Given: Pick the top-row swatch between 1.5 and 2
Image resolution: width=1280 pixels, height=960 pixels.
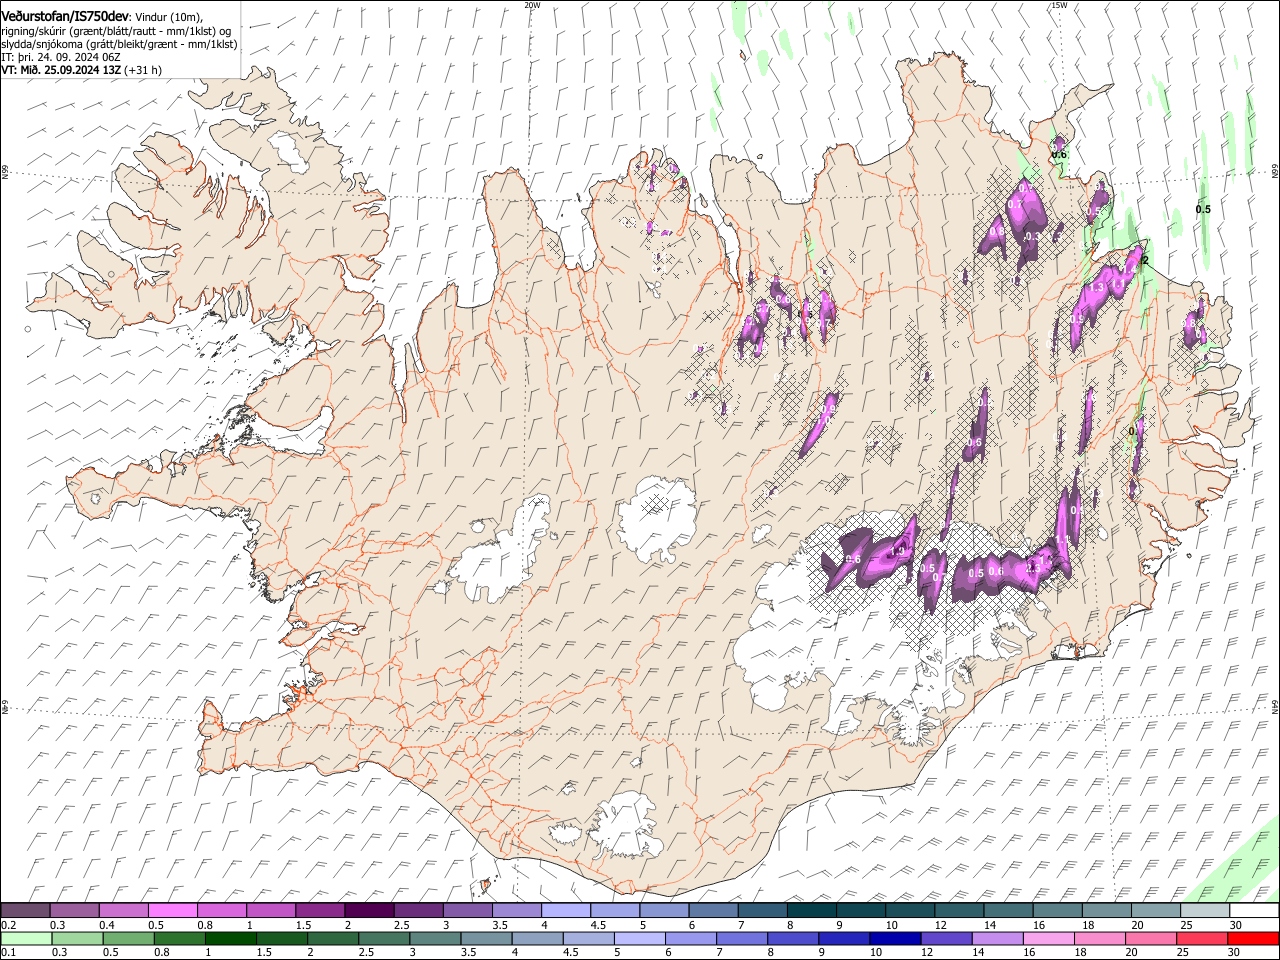Looking at the screenshot, I should [x=320, y=910].
